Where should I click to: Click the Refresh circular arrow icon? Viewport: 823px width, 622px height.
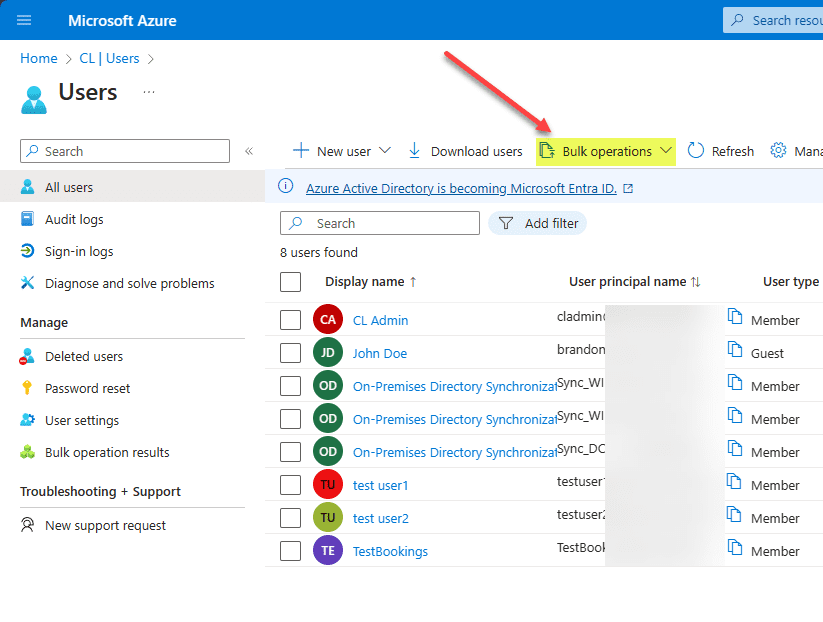695,151
